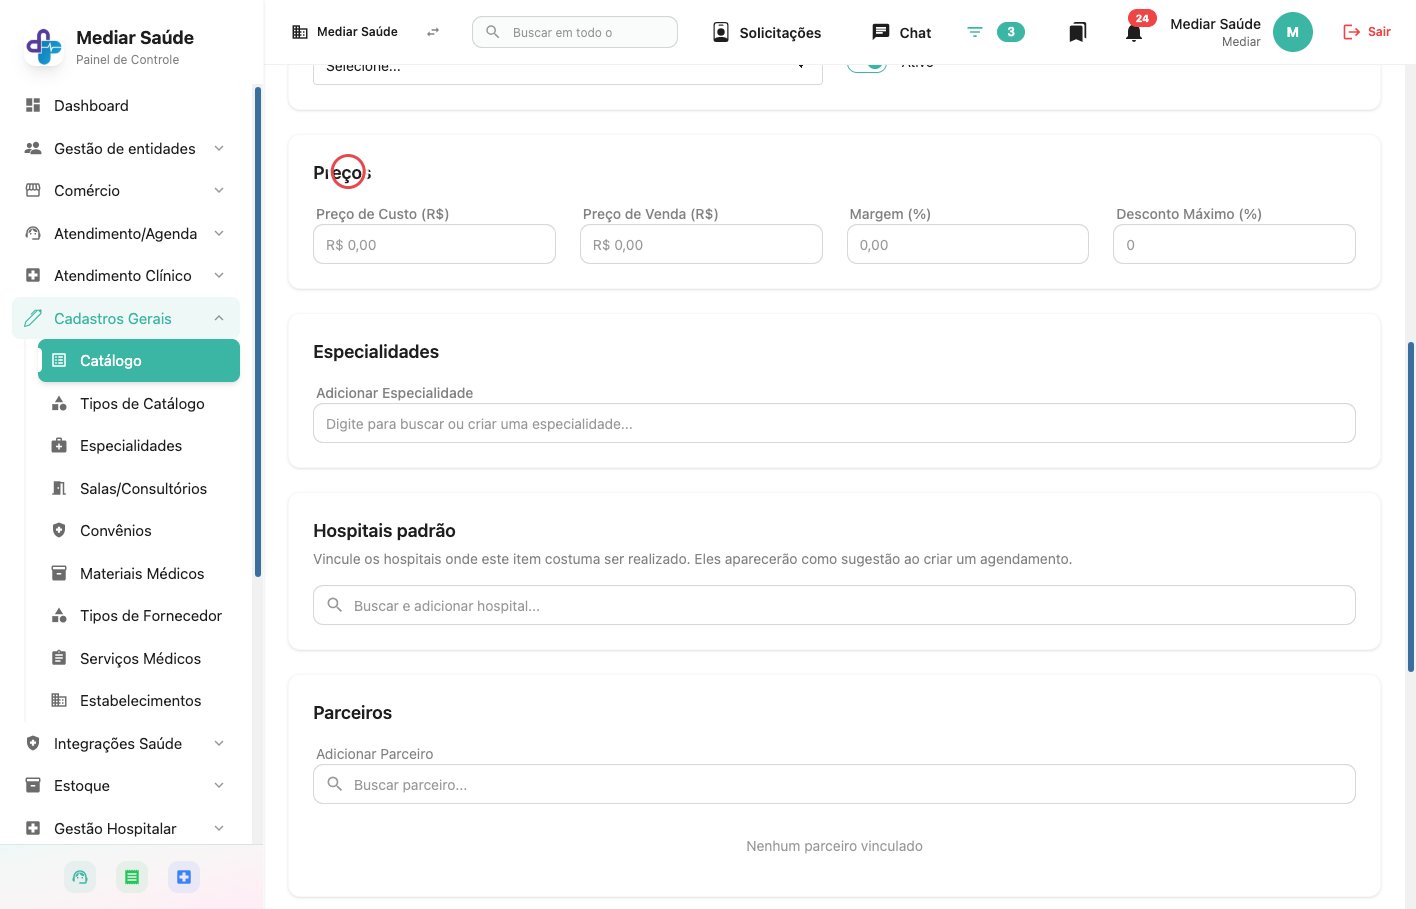Expand Gestão de entidades menu
Viewport: 1416px width, 909px height.
pos(126,148)
